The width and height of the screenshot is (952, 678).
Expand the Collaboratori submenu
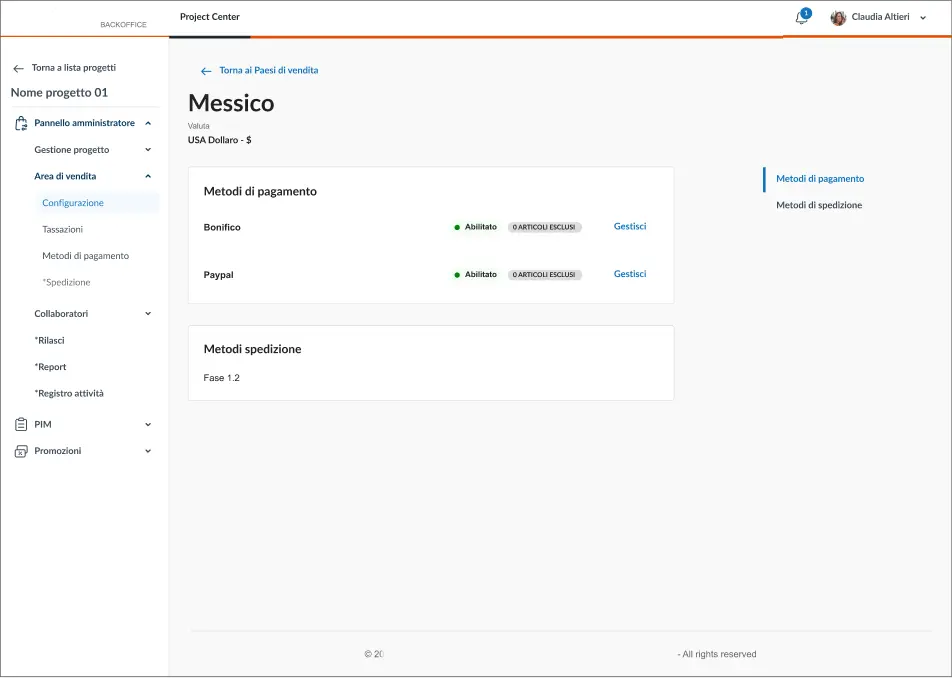148,314
